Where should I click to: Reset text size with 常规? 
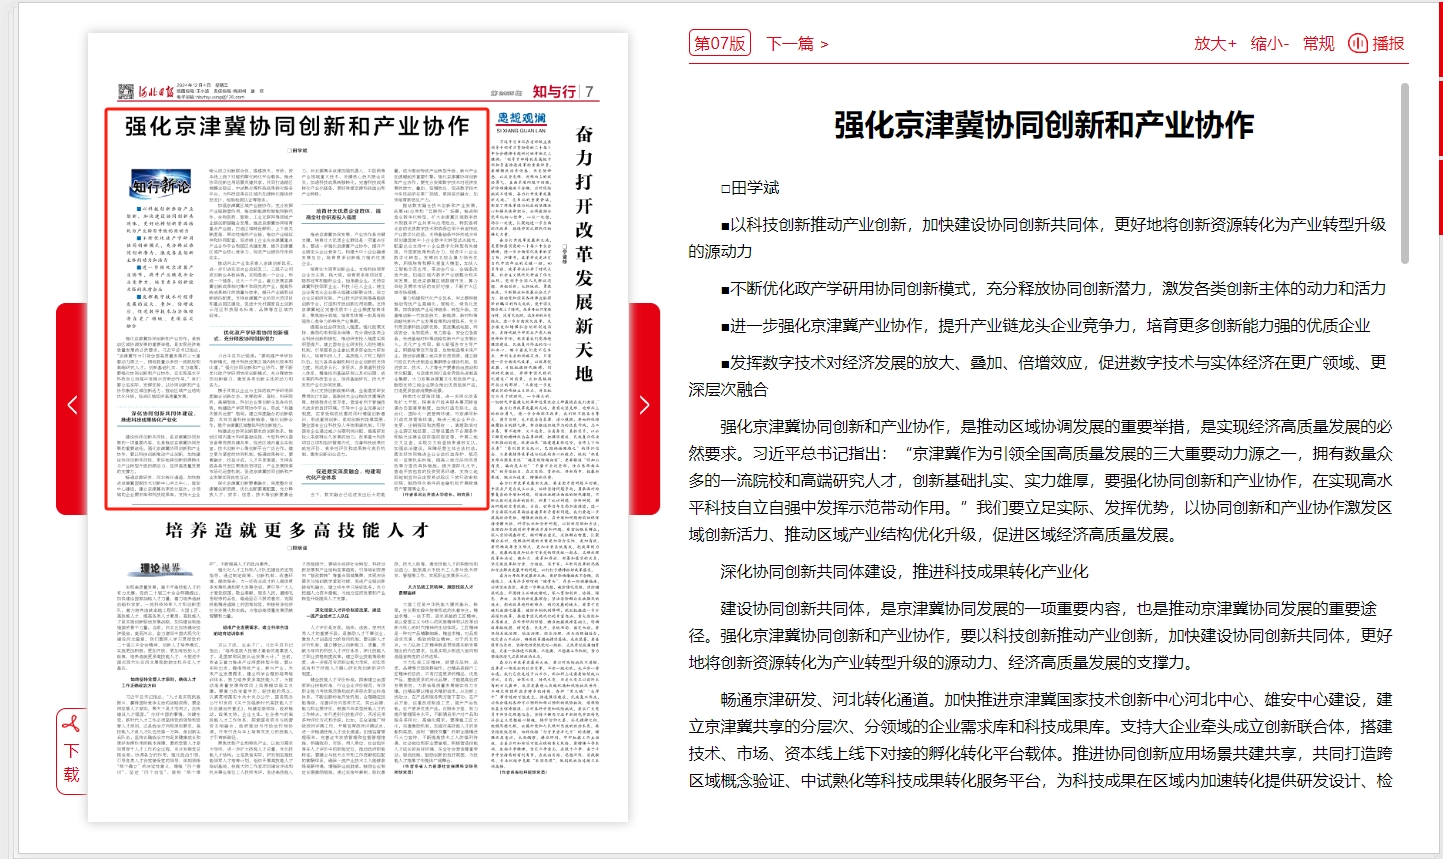pyautogui.click(x=1318, y=43)
